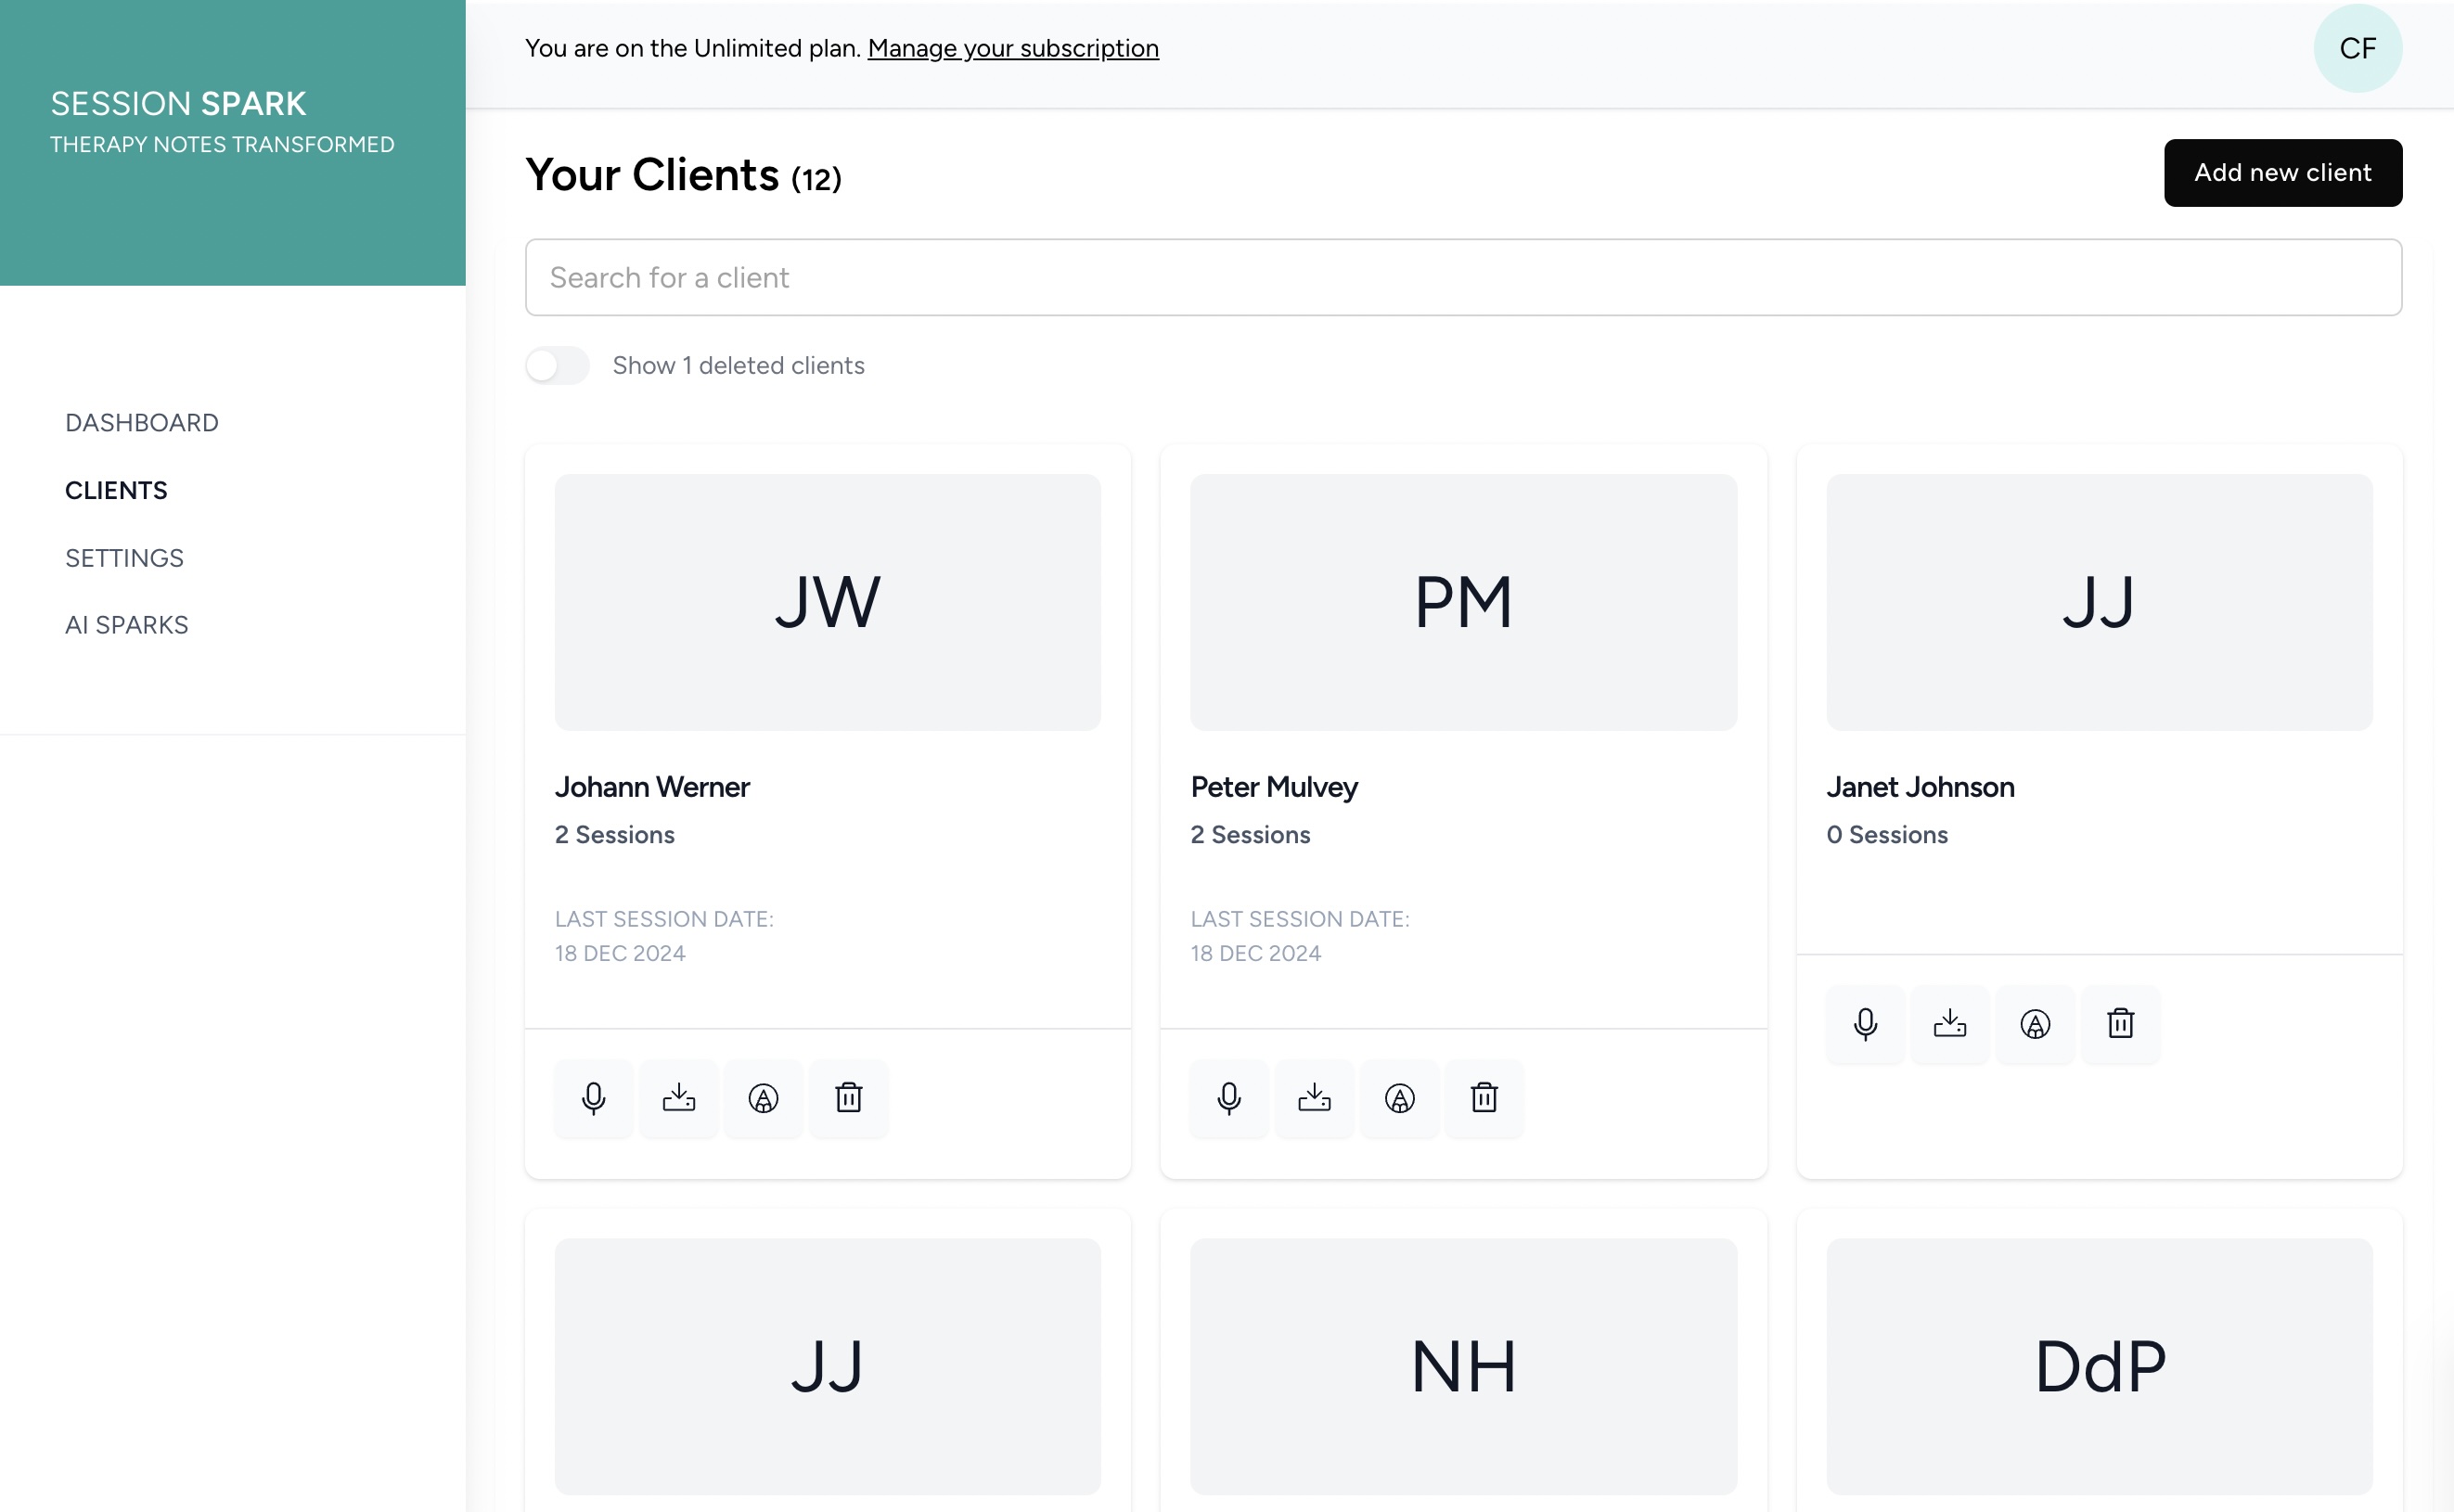This screenshot has height=1512, width=2454.
Task: Click the Peter Mulvey client name
Action: point(1274,787)
